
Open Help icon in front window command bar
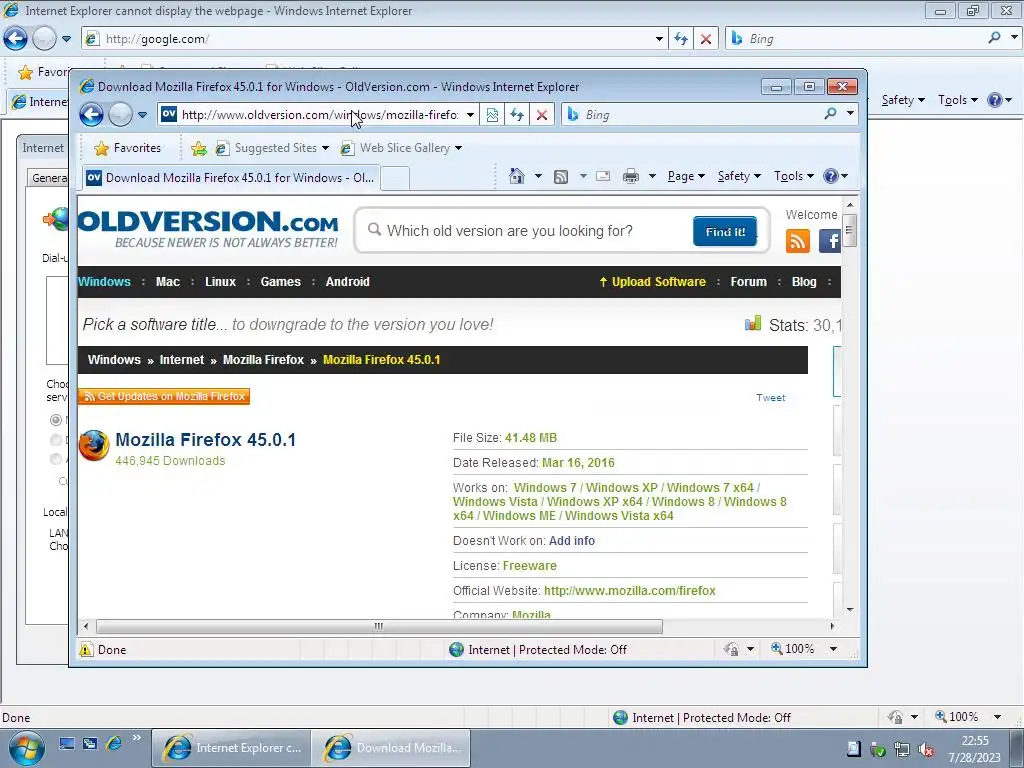tap(831, 176)
